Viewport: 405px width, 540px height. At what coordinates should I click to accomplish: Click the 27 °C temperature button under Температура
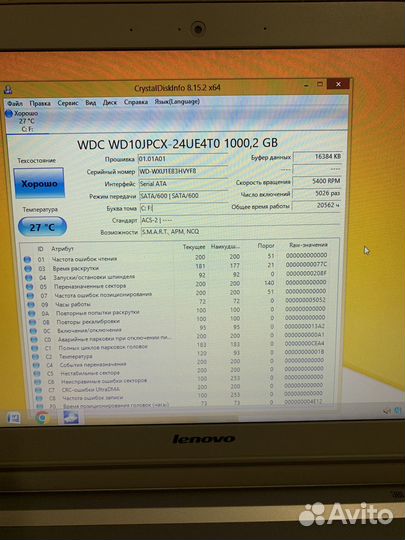click(x=42, y=227)
